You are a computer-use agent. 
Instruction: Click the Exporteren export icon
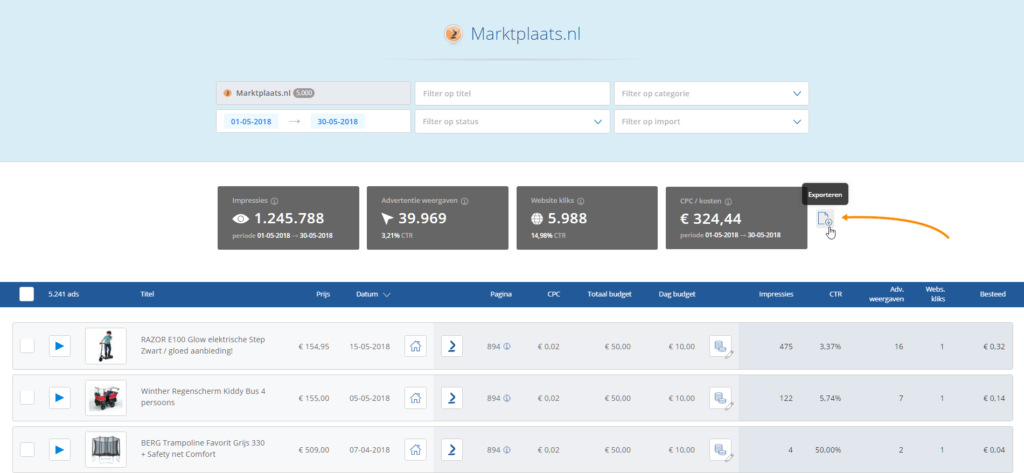click(x=825, y=220)
